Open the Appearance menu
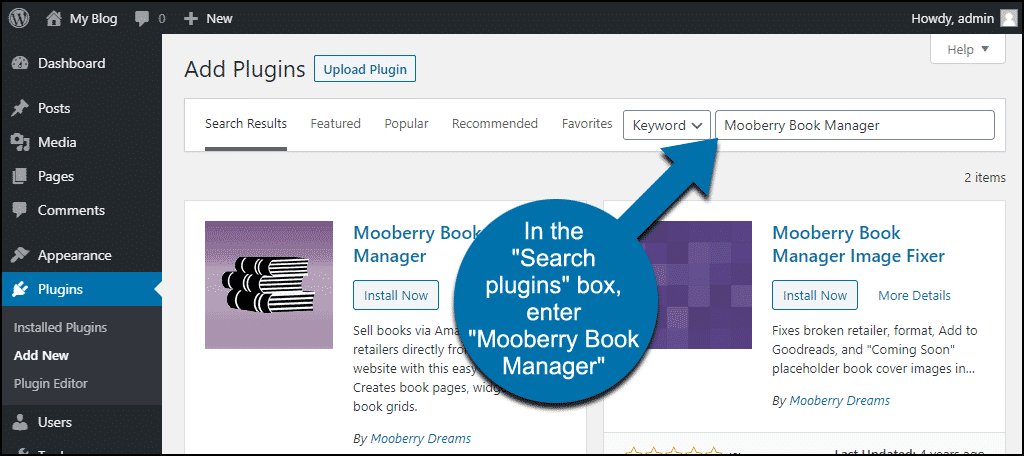The image size is (1024, 456). pos(81,255)
